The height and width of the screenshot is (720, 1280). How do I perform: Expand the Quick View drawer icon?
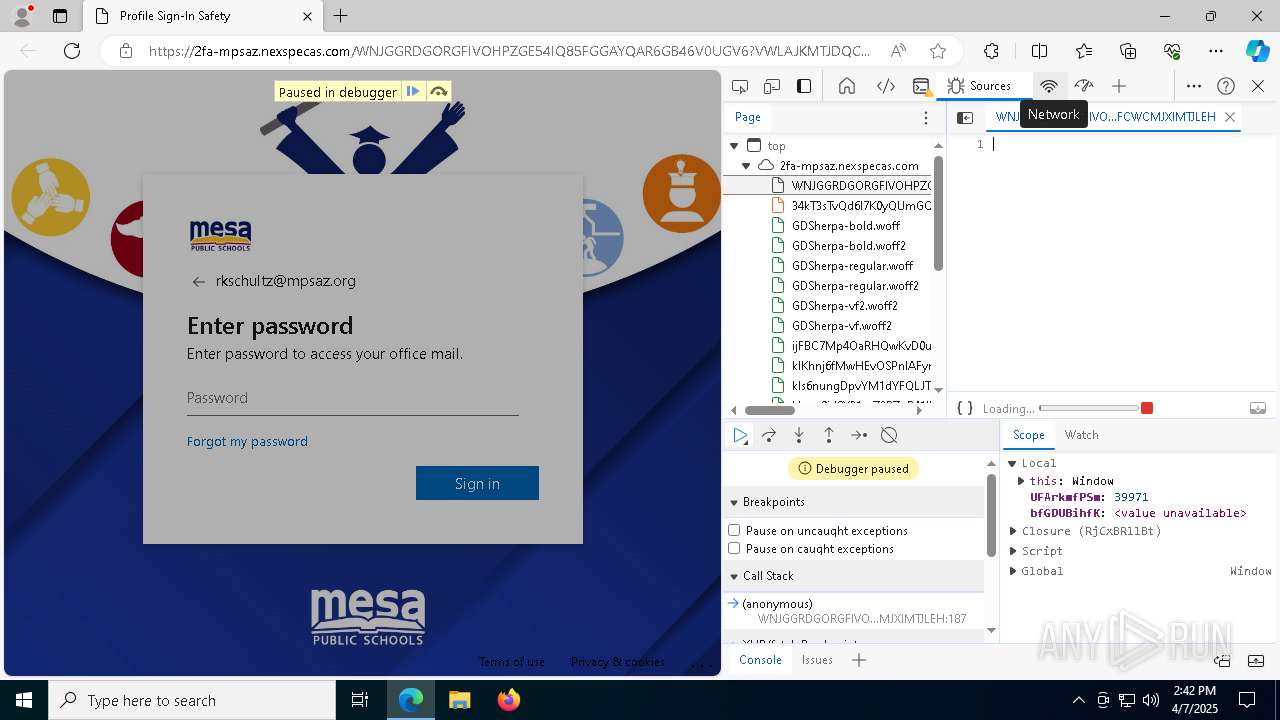click(1257, 660)
